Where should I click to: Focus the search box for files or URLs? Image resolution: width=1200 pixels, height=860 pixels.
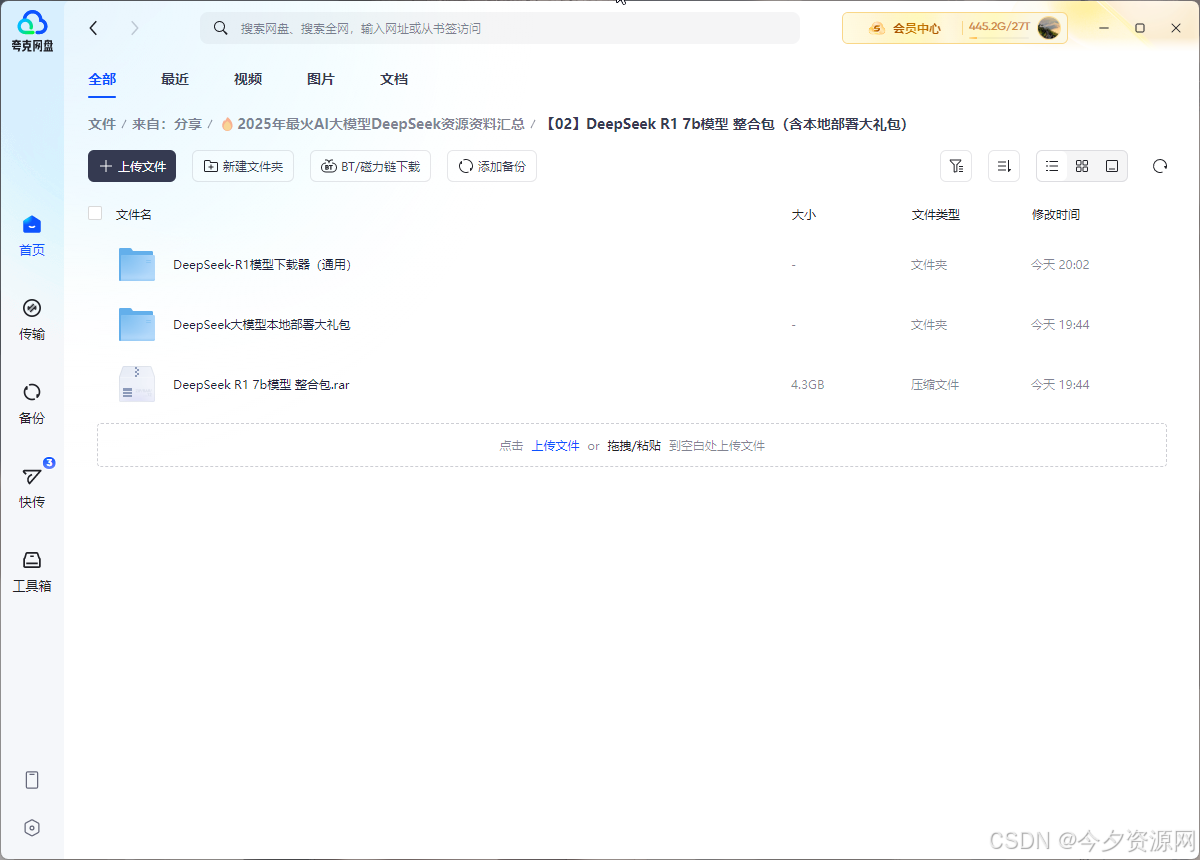click(x=500, y=28)
